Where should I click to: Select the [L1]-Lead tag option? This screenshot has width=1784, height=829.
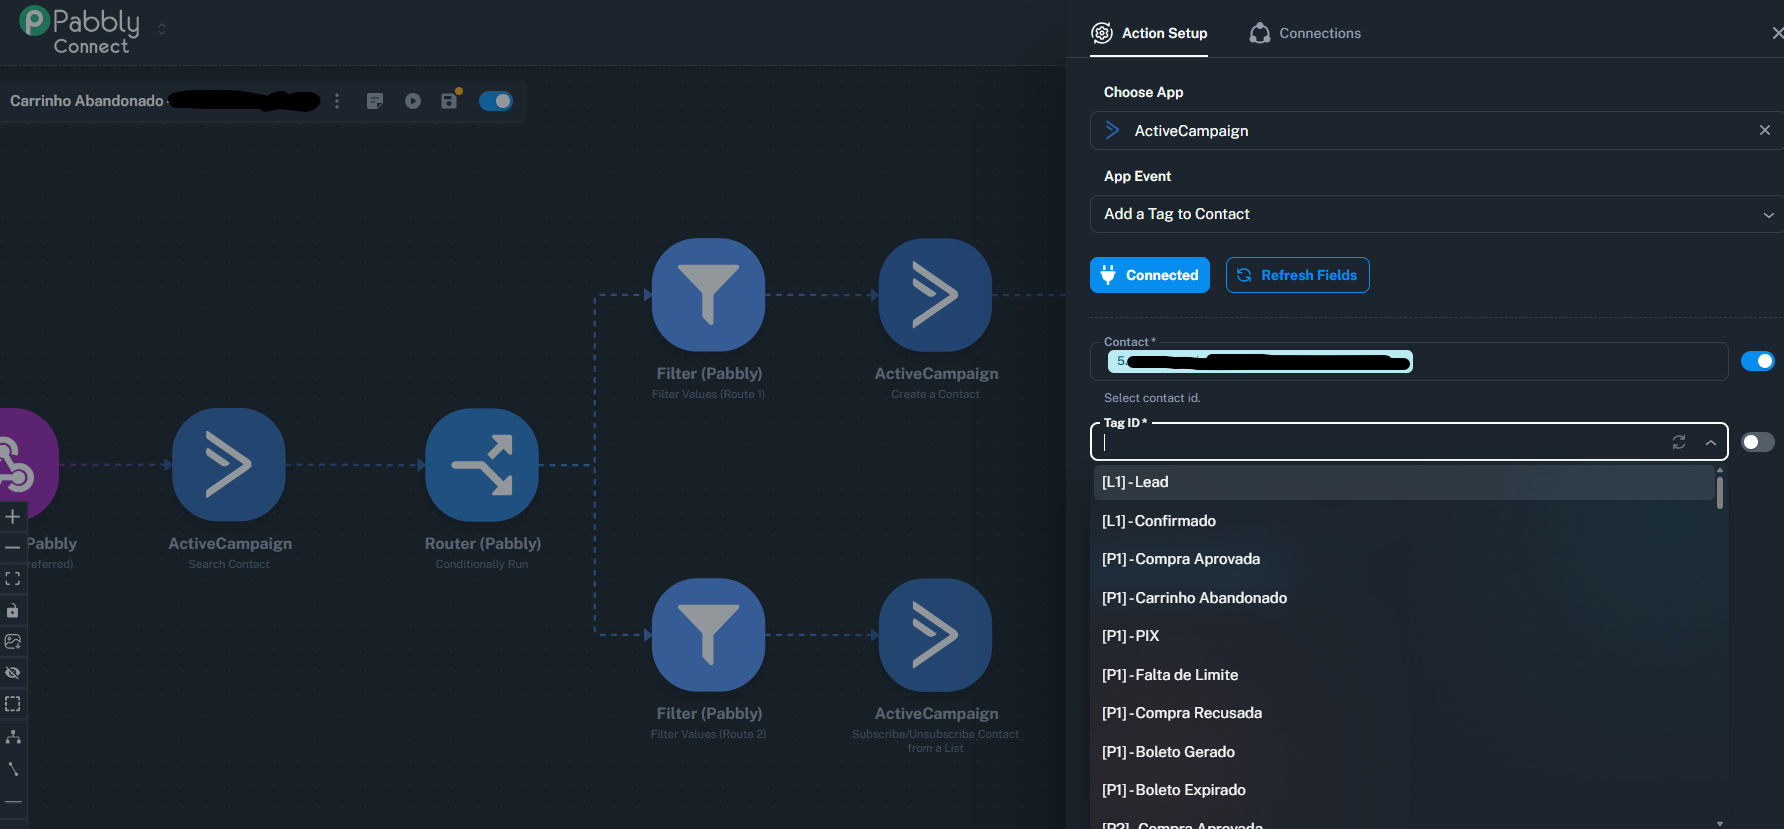click(1404, 482)
